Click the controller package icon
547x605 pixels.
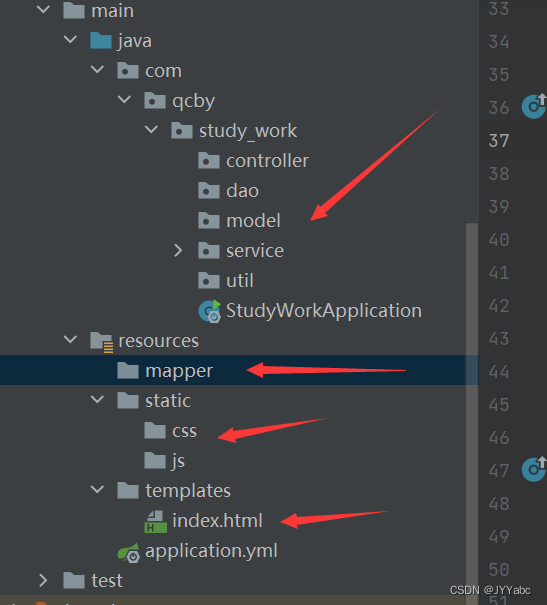[x=209, y=161]
